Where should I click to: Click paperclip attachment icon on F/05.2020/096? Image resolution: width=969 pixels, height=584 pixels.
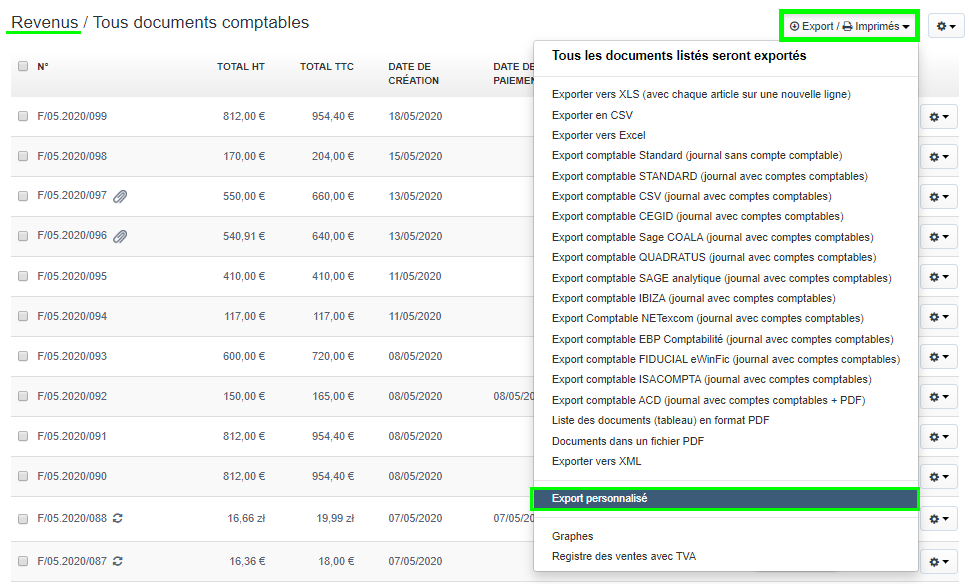pyautogui.click(x=120, y=236)
